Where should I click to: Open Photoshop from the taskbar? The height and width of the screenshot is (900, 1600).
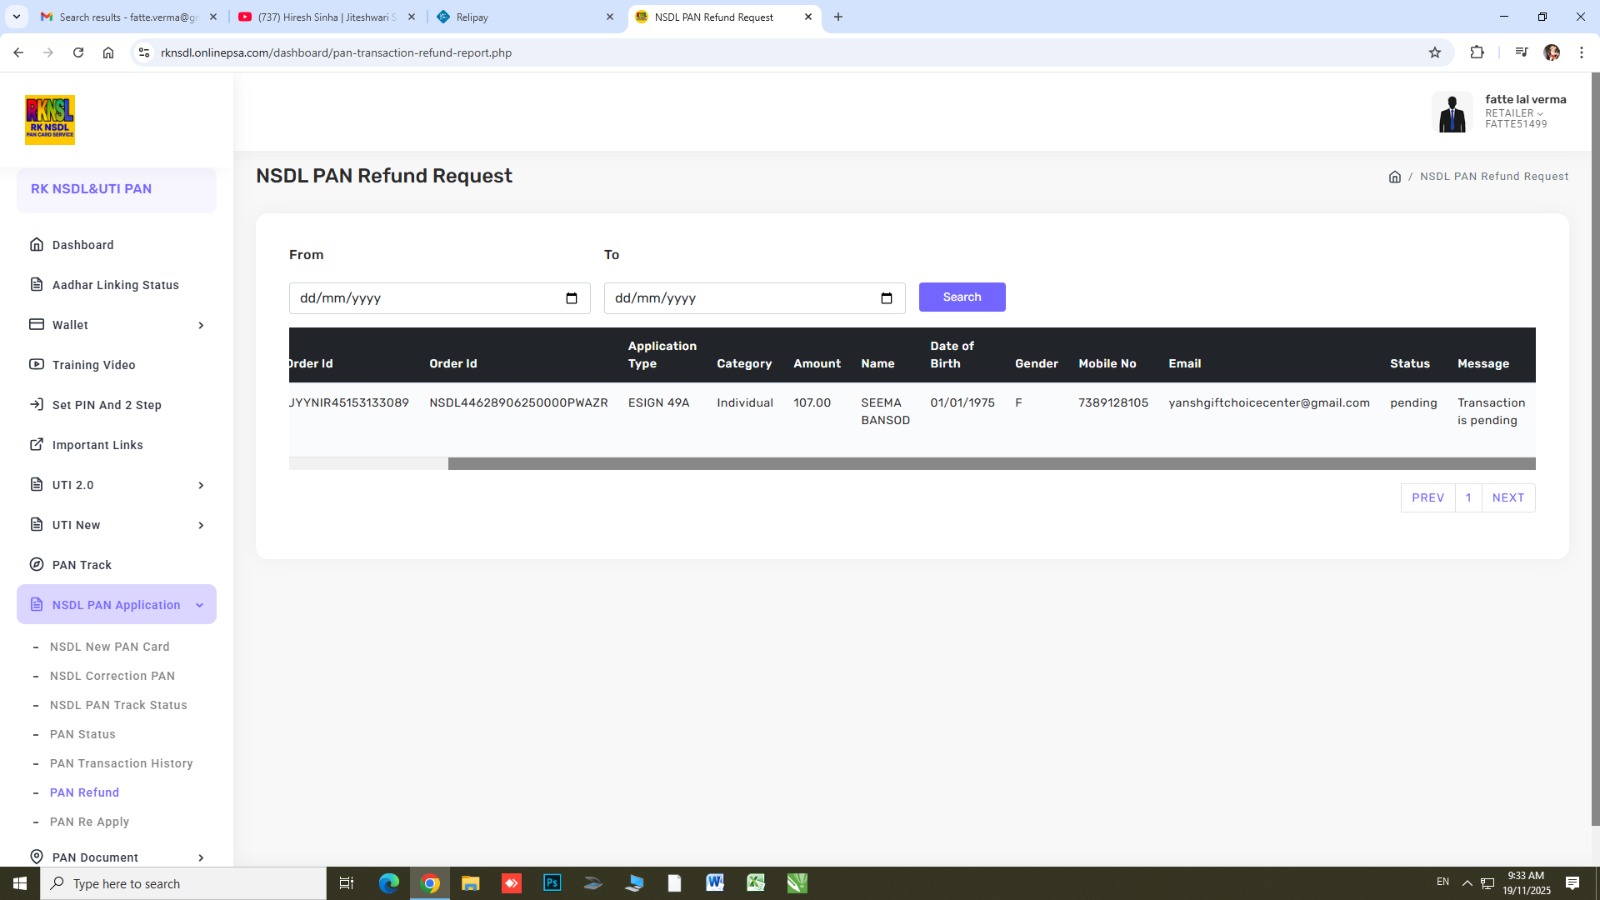(552, 883)
